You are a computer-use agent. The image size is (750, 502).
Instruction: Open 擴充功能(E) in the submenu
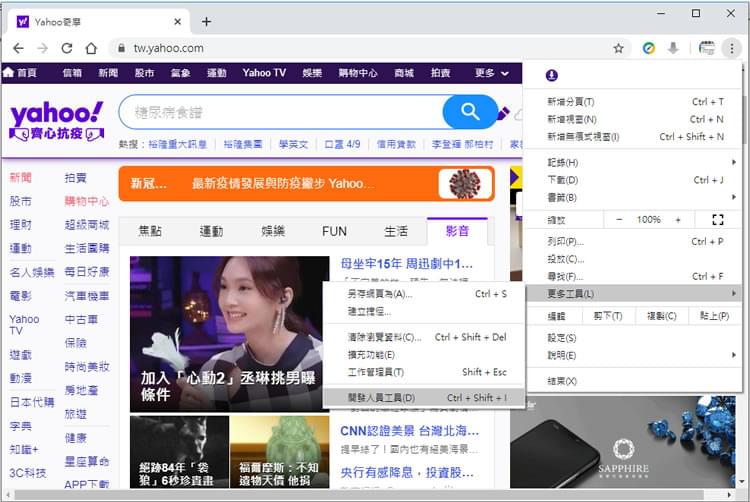click(424, 355)
